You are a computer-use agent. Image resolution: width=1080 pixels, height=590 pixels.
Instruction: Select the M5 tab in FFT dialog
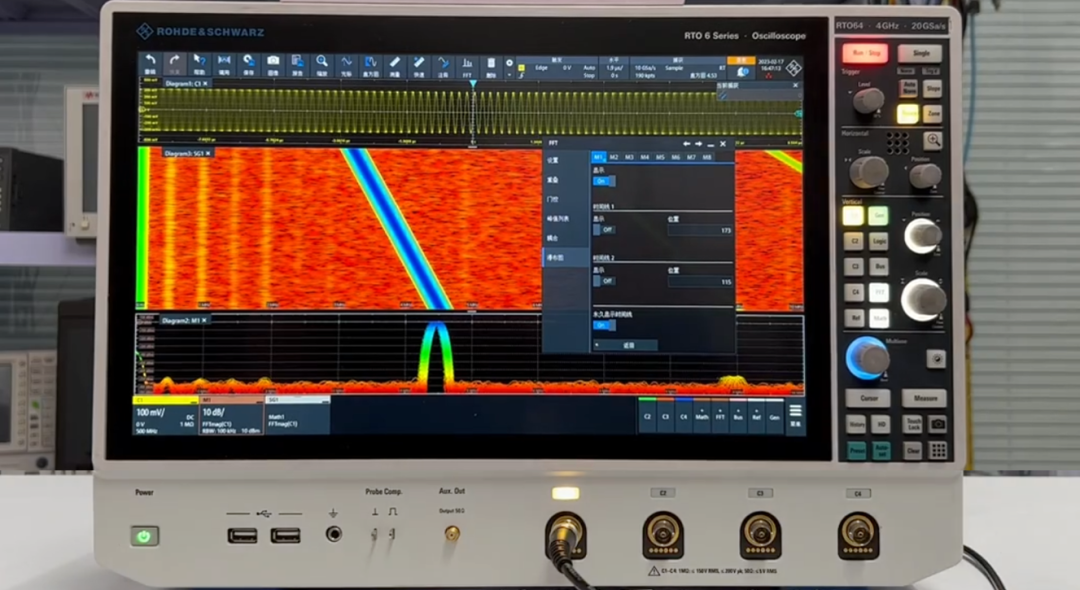pyautogui.click(x=660, y=157)
